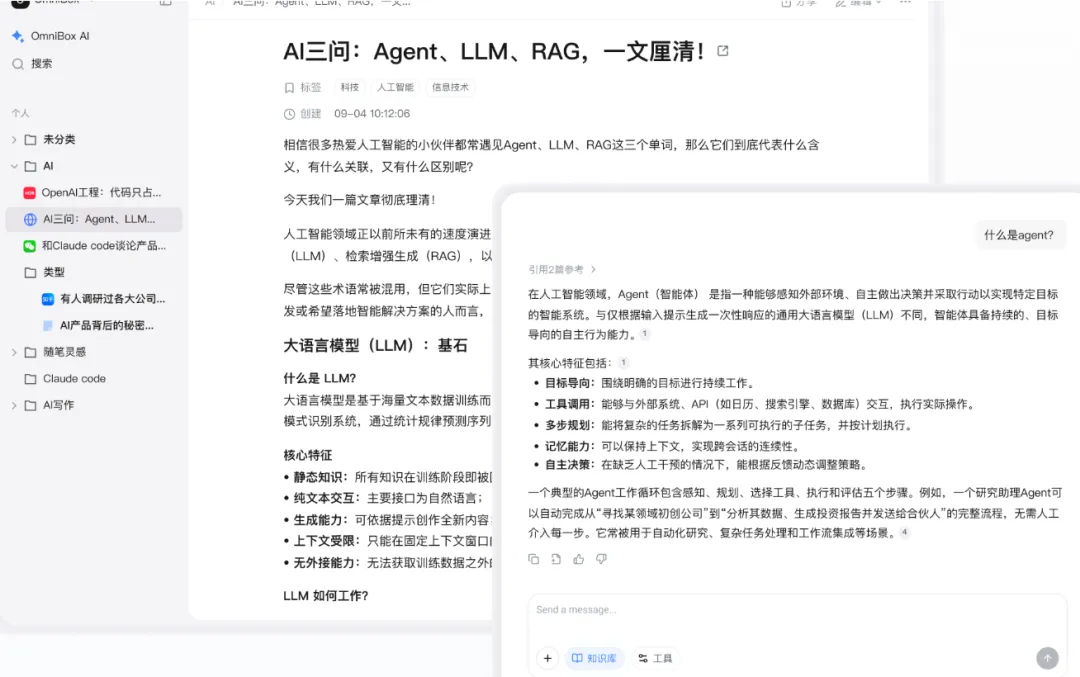
Task: Select the AI三问：Agent、LLM... page in sidebar
Action: point(93,219)
